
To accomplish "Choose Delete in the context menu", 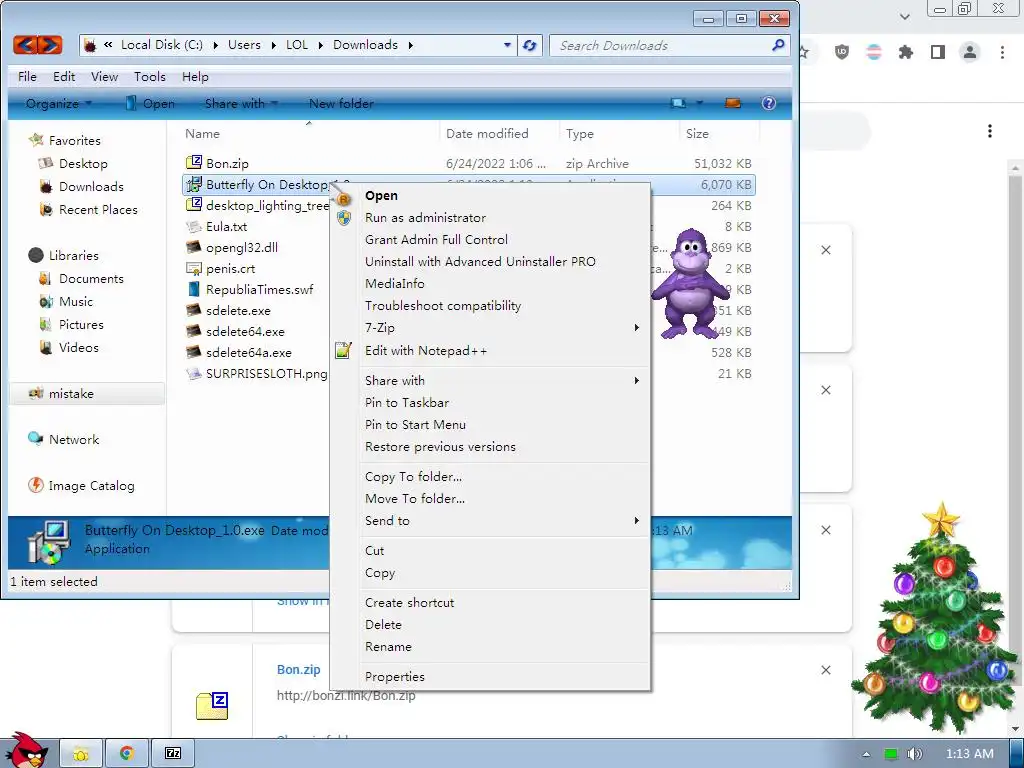I will pos(383,624).
